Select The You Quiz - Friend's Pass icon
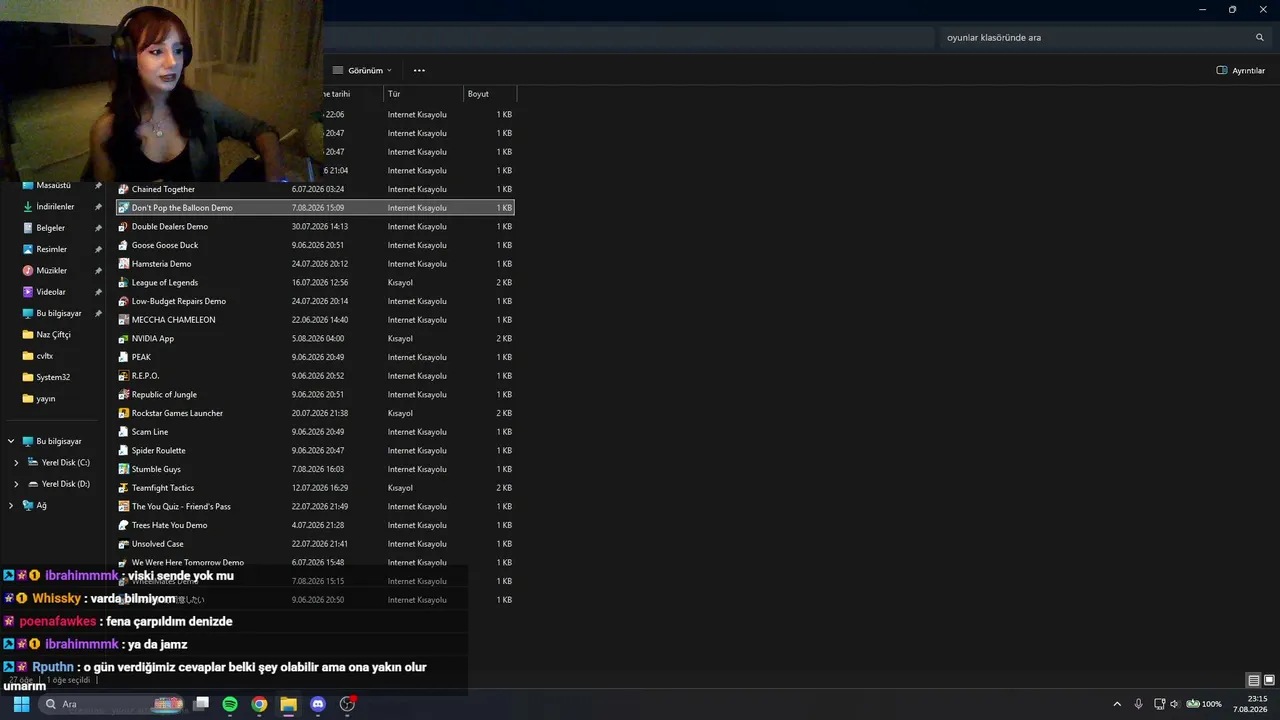The height and width of the screenshot is (720, 1280). [124, 507]
